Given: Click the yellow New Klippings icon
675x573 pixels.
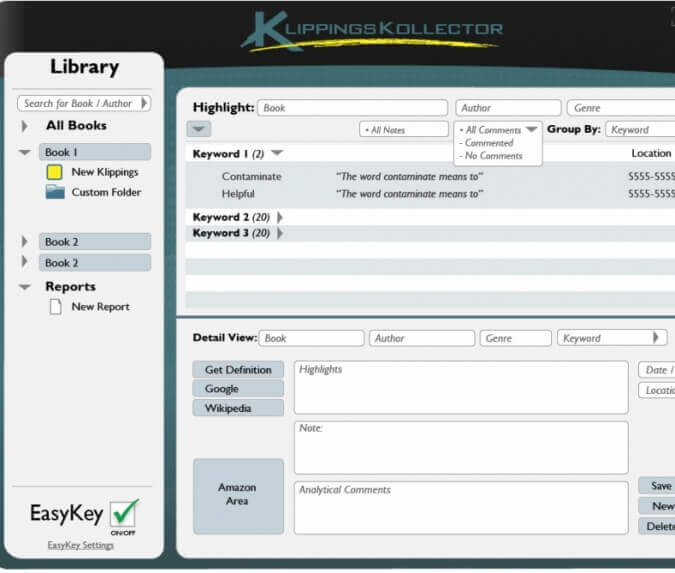Looking at the screenshot, I should pos(54,172).
